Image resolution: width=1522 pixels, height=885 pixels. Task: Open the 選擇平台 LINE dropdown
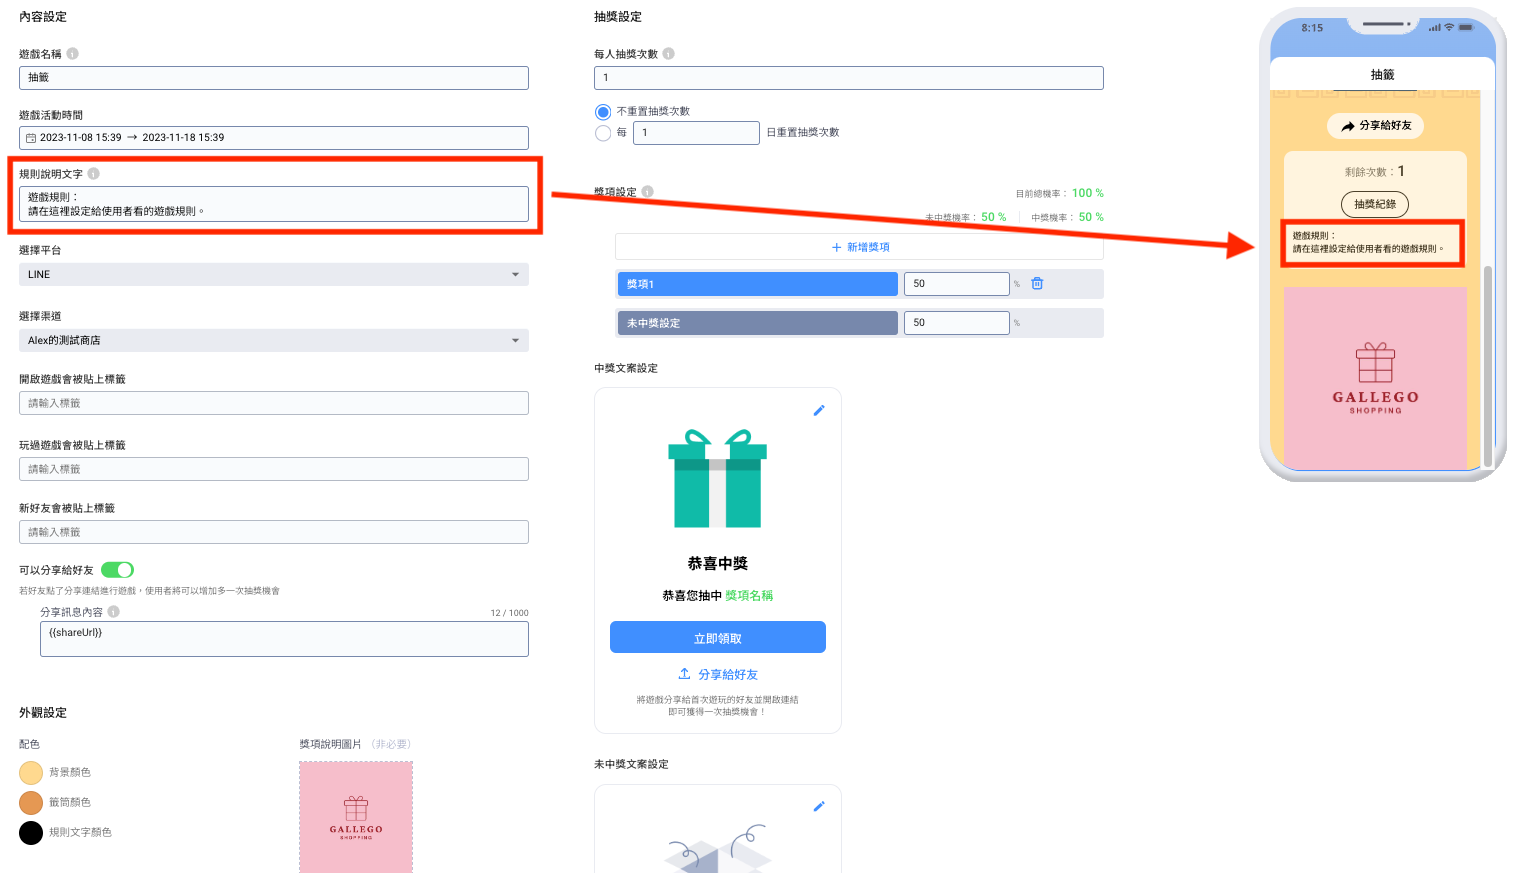tap(273, 275)
